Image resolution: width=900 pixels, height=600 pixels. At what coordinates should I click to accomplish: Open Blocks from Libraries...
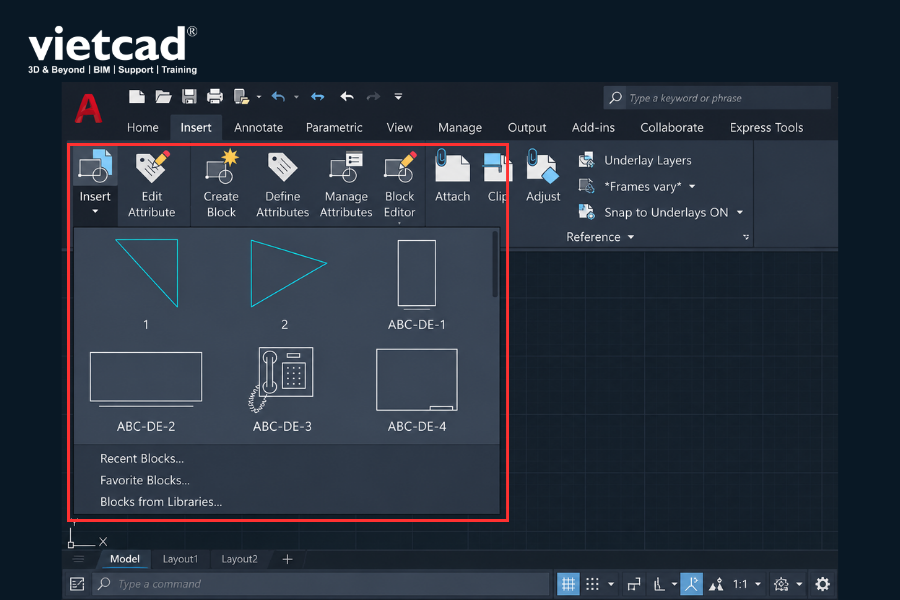tap(161, 502)
